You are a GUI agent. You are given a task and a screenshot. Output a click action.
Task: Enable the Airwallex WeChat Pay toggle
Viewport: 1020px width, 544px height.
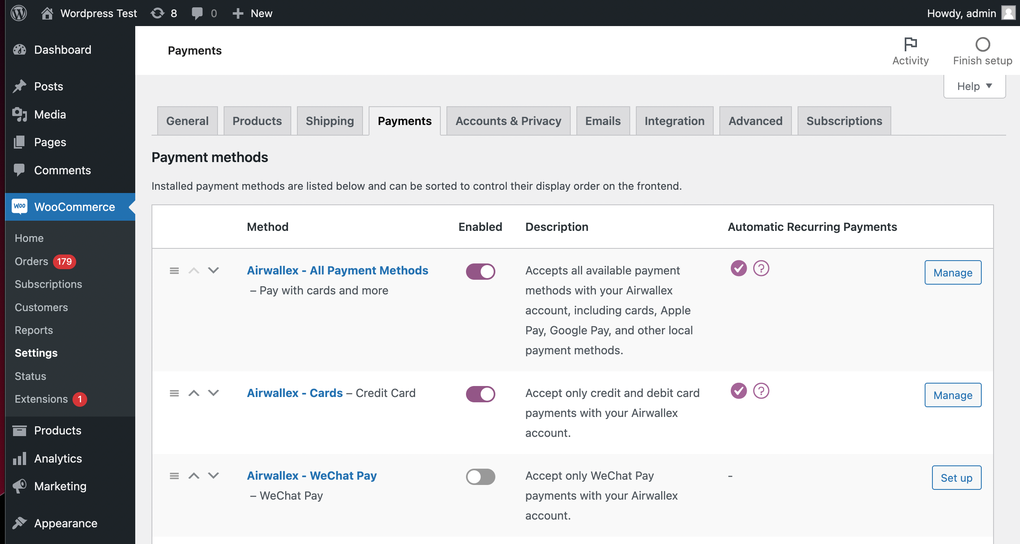pos(480,477)
